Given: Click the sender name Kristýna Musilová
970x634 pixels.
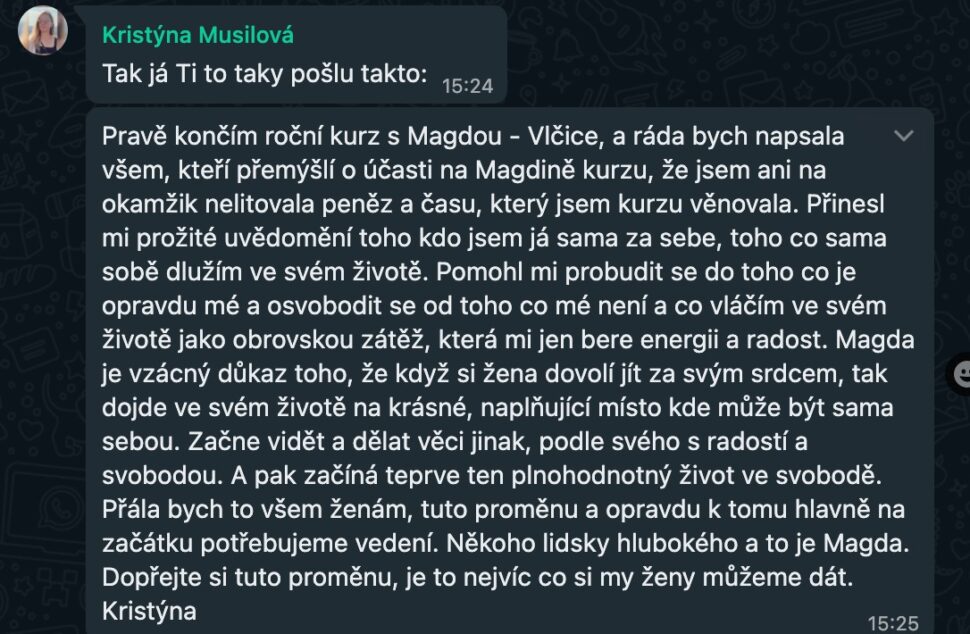Looking at the screenshot, I should 197,35.
